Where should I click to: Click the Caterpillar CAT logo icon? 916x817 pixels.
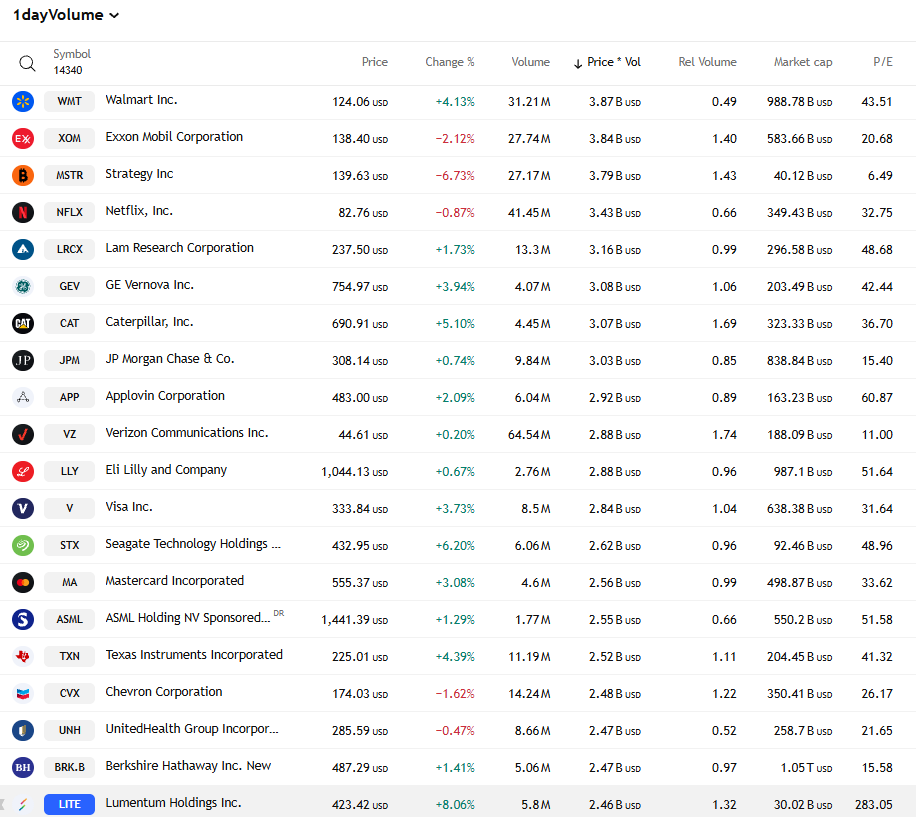point(23,324)
